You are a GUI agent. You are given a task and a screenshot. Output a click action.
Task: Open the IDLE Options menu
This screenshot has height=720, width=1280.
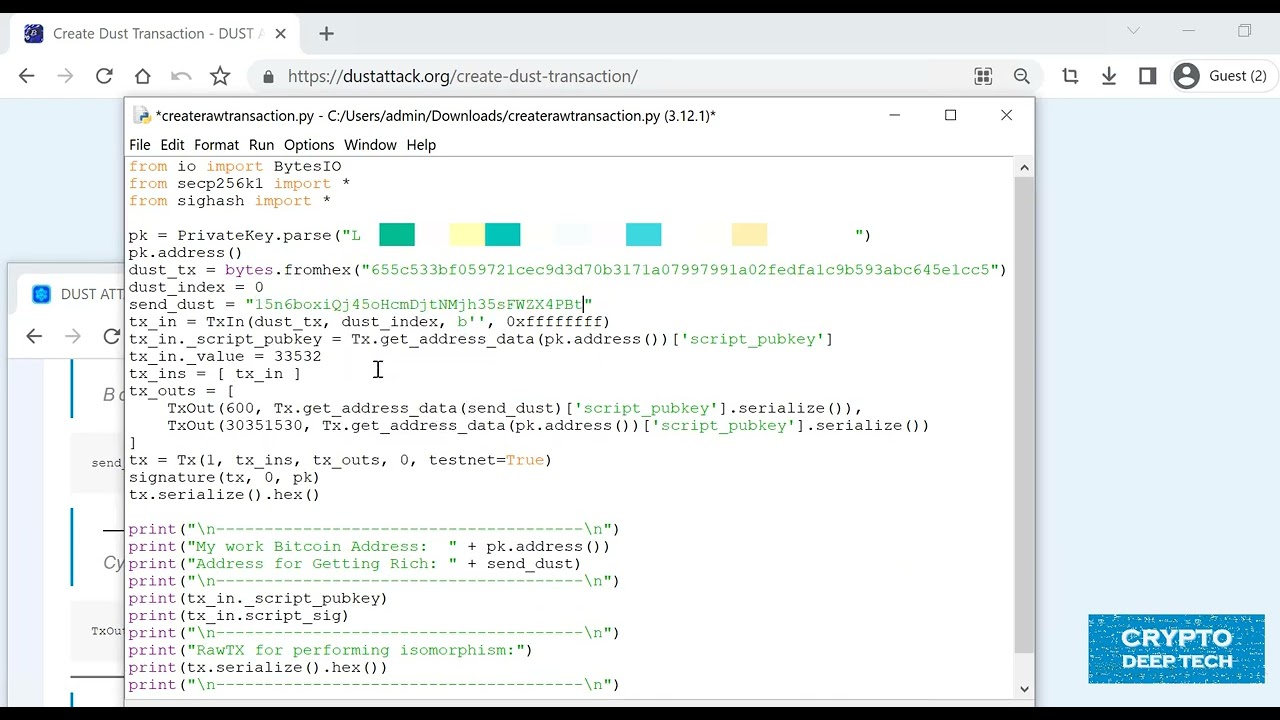[309, 145]
